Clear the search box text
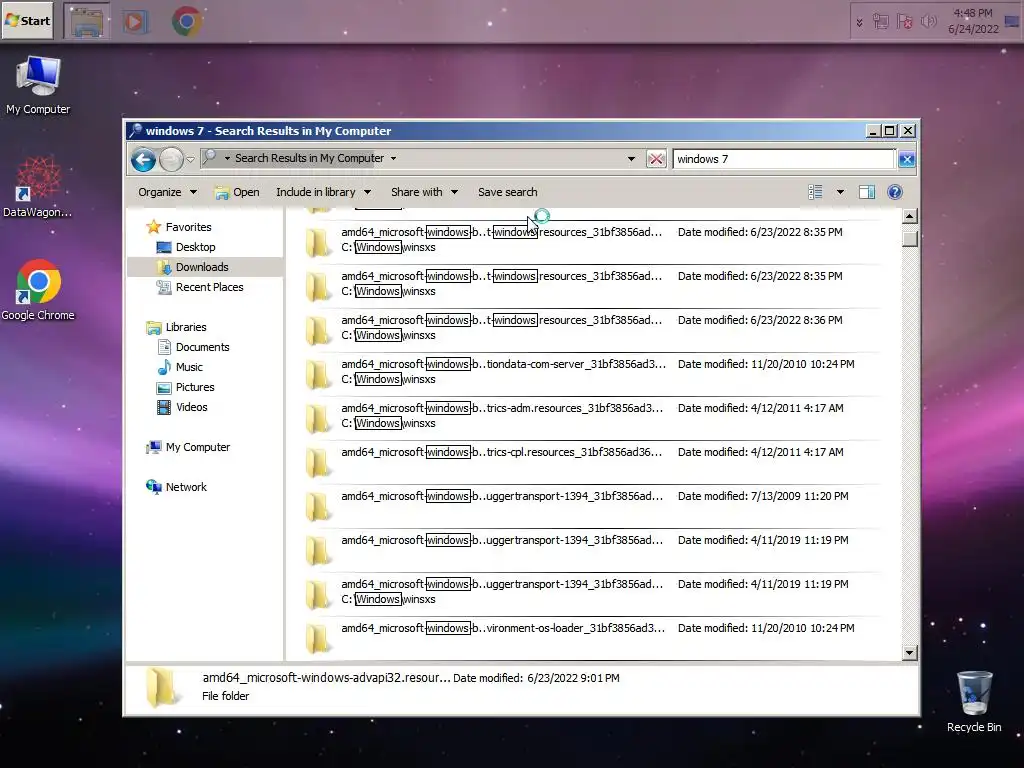Screen dimensions: 1024x768 point(906,159)
